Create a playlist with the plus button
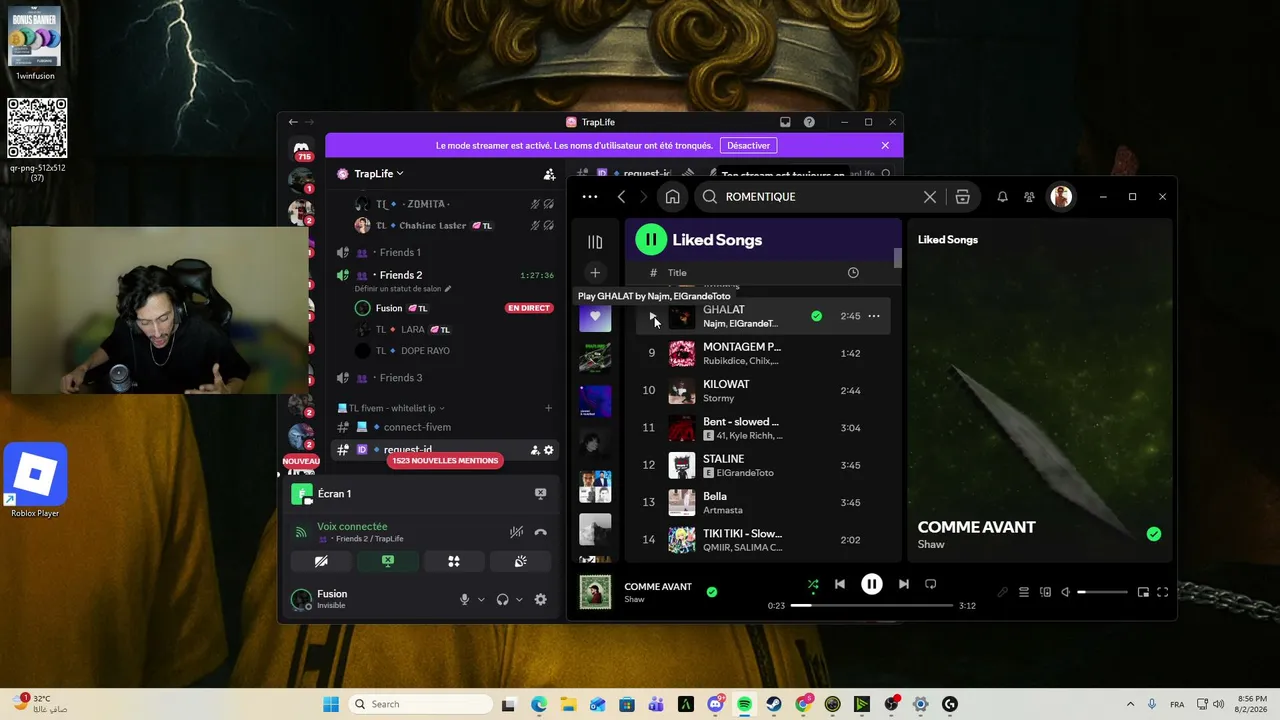This screenshot has width=1280, height=720. (x=595, y=273)
